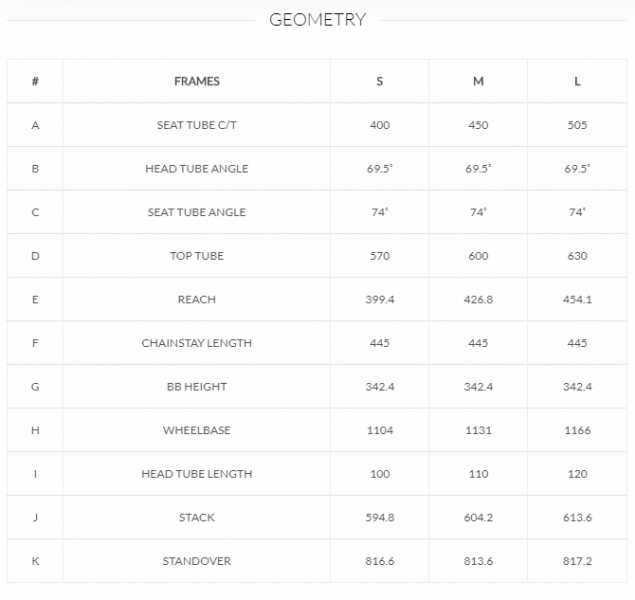Select the REACH row label

(x=196, y=299)
